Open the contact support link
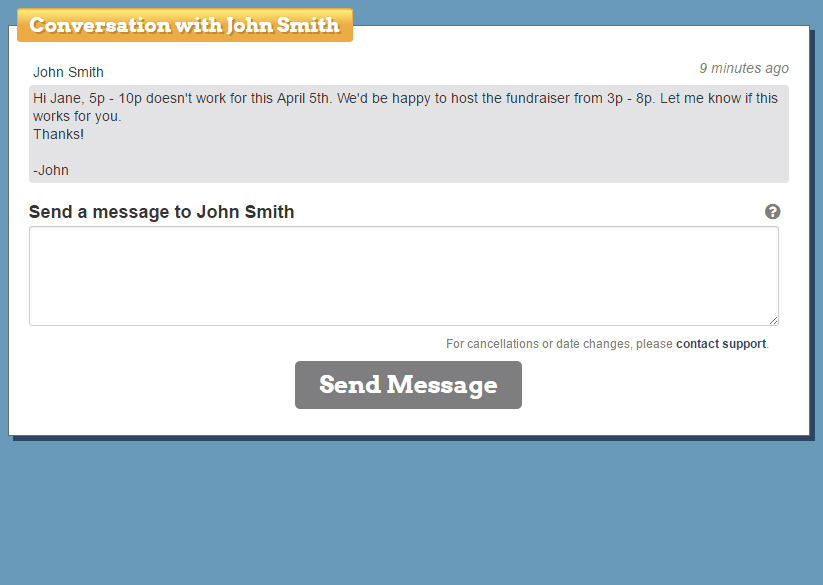This screenshot has width=823, height=585. [x=720, y=344]
